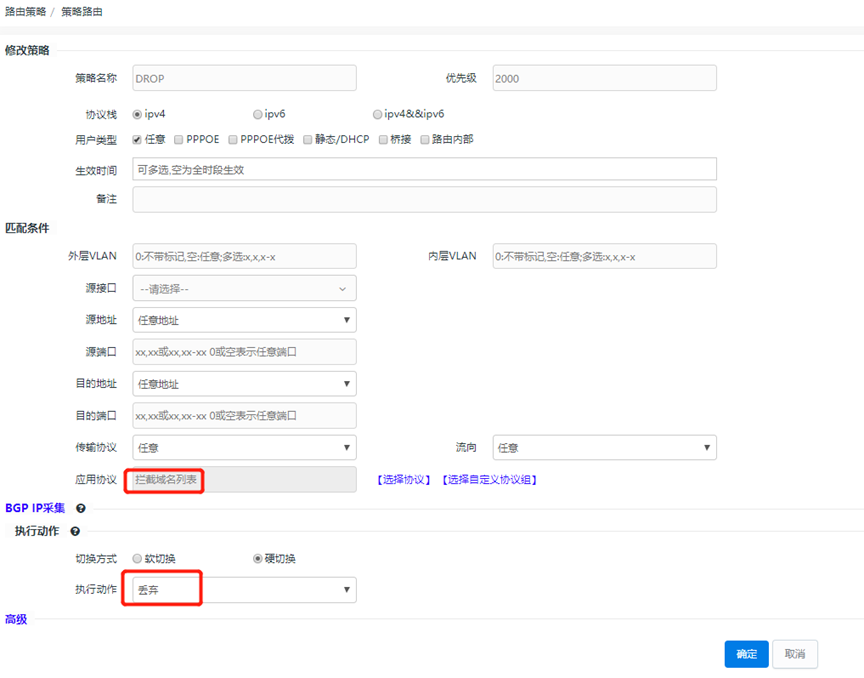This screenshot has width=864, height=678.
Task: Select 硬切换 switching mode
Action: (x=257, y=559)
